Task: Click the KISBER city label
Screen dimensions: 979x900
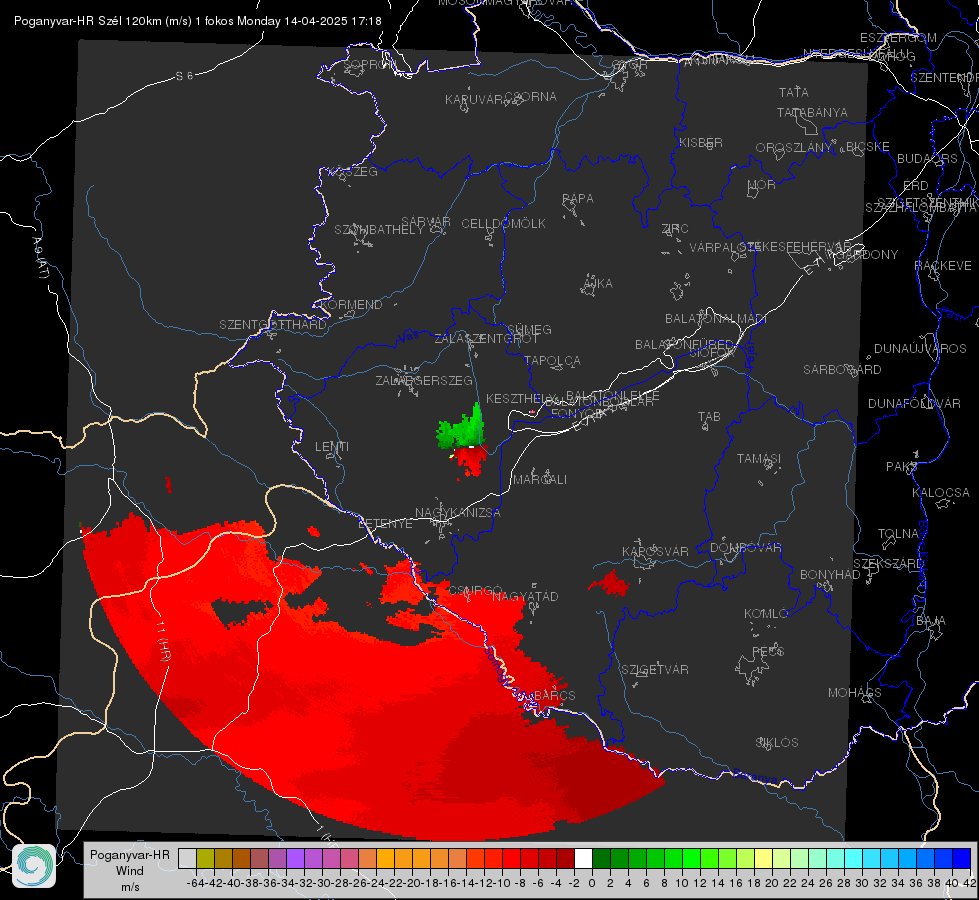Action: 701,142
